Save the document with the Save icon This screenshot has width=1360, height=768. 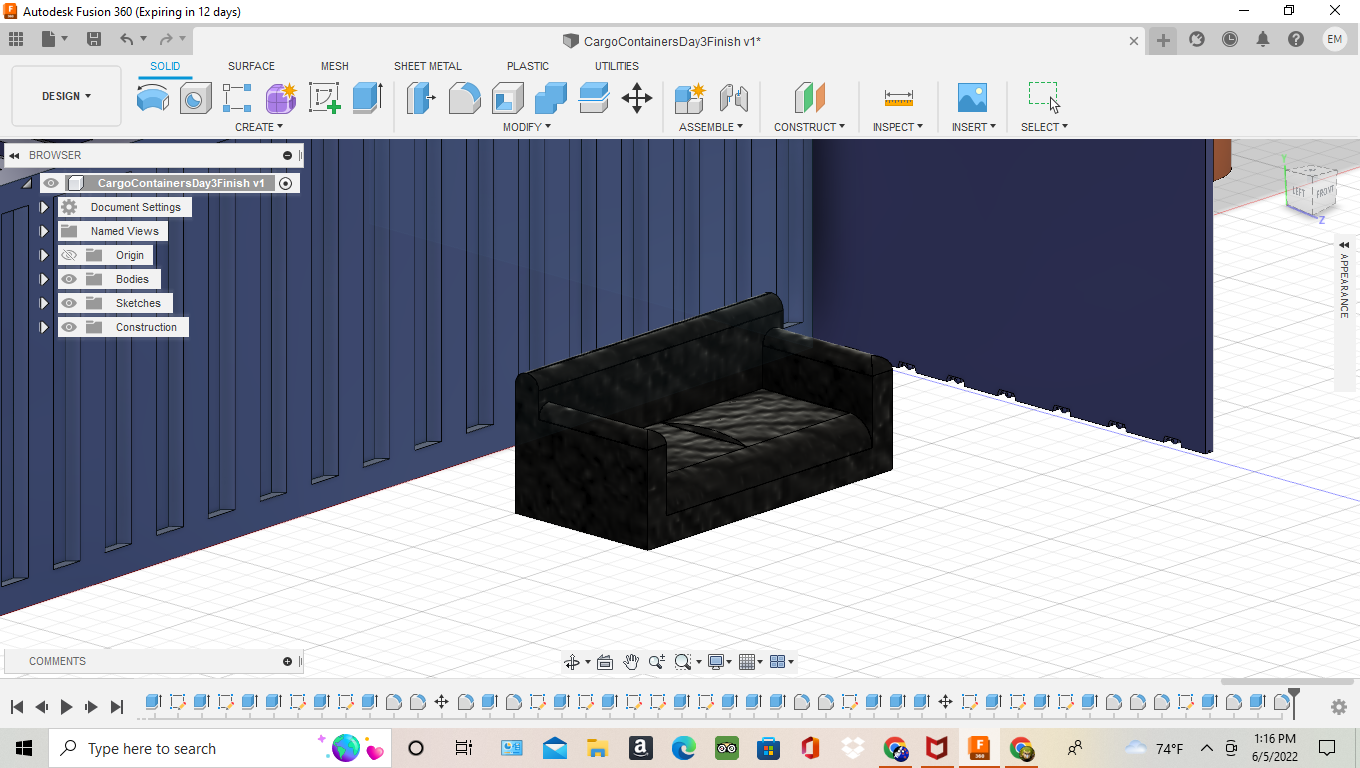point(94,39)
